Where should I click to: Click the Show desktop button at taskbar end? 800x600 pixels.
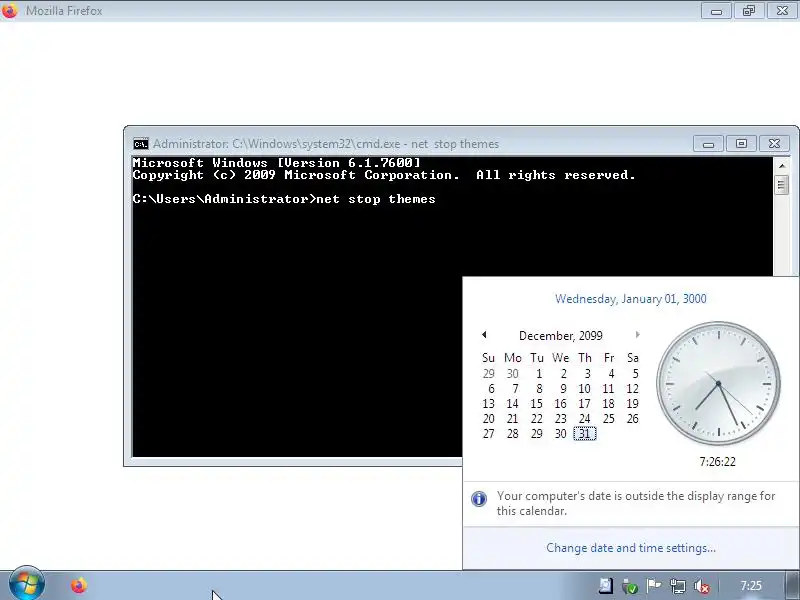792,586
